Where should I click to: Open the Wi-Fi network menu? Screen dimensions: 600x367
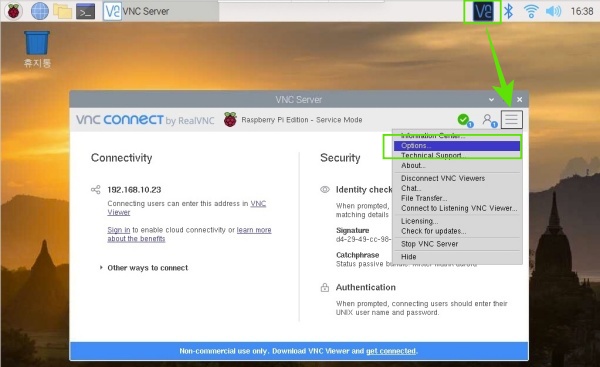coord(531,11)
